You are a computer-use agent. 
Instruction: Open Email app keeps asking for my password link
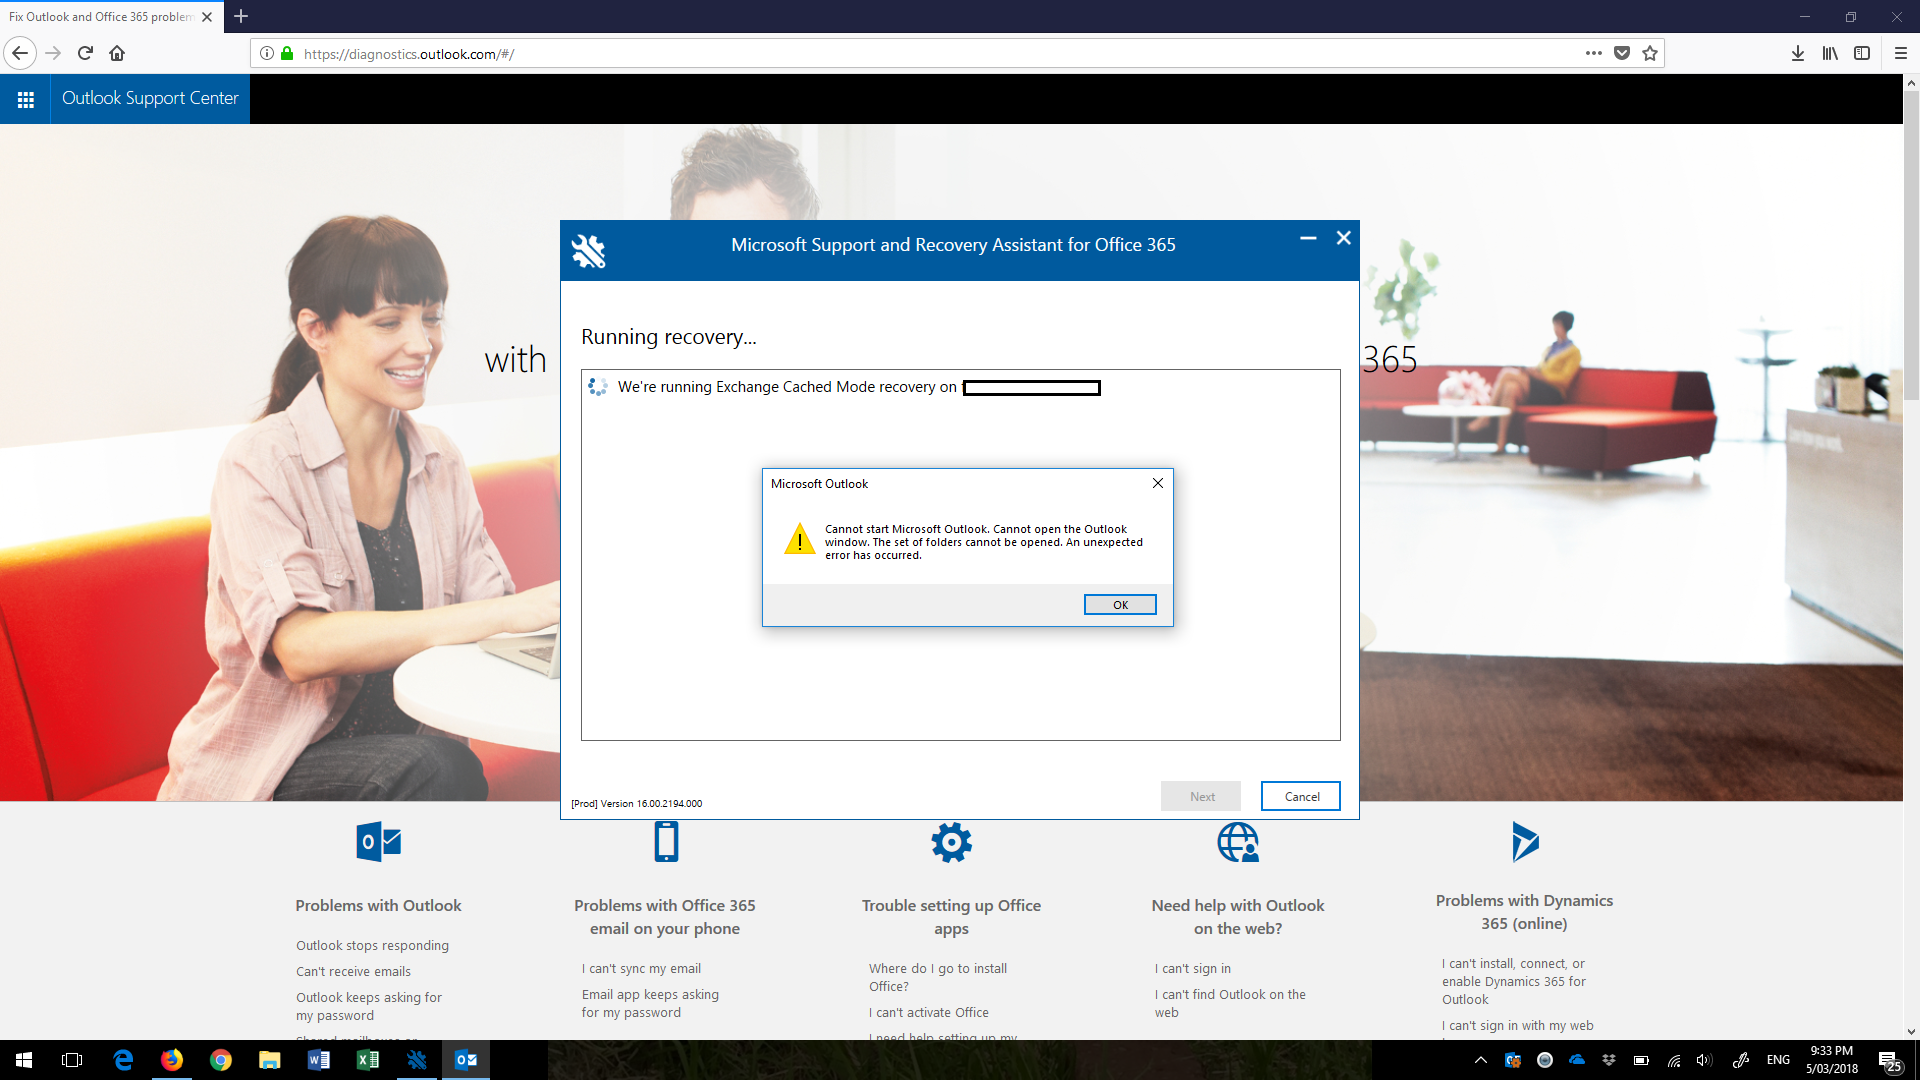[650, 1004]
